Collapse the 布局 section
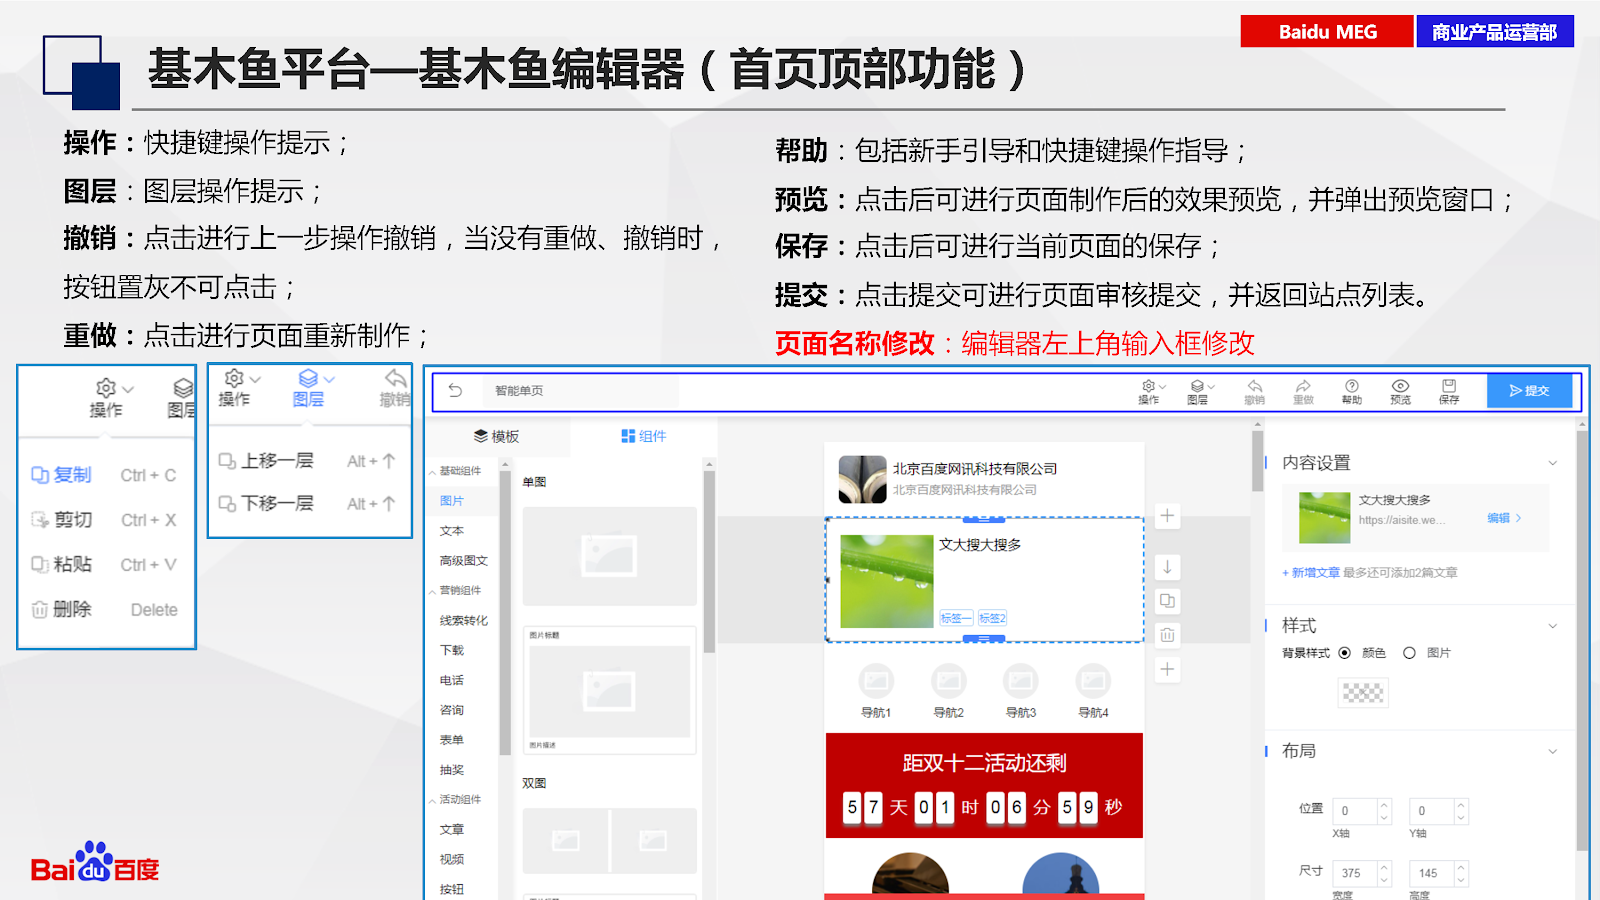 pyautogui.click(x=1553, y=751)
